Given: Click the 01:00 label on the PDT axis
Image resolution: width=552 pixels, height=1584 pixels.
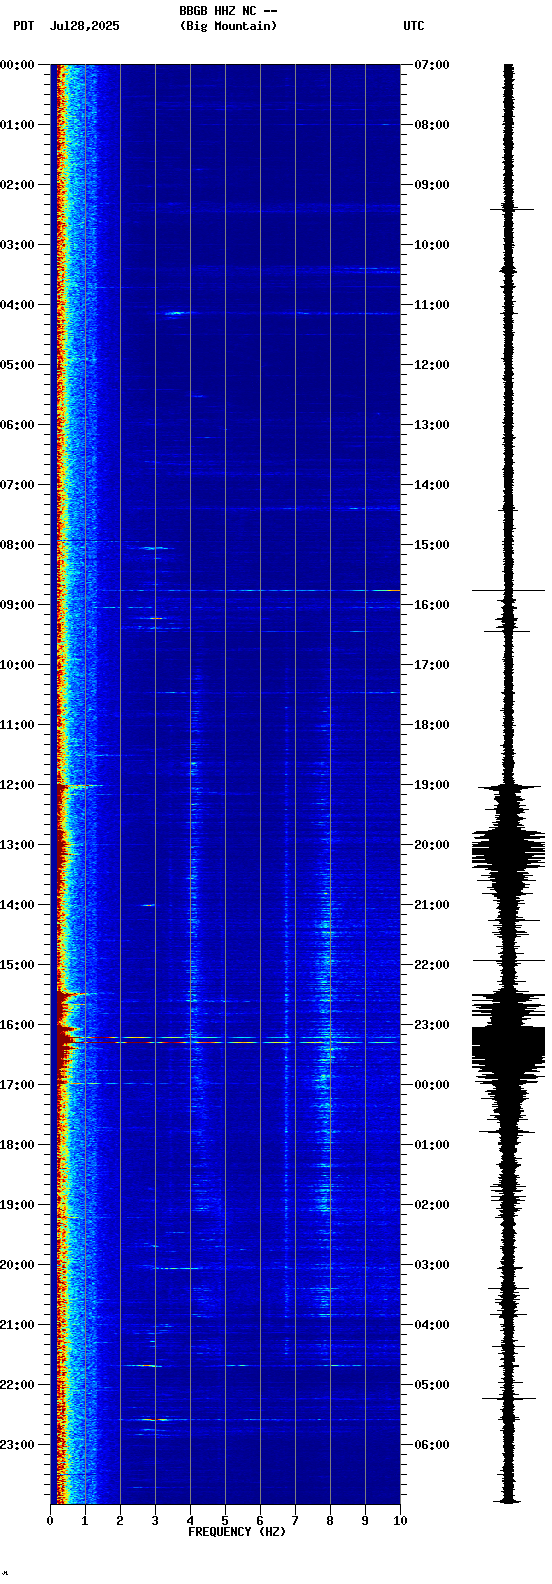Looking at the screenshot, I should (x=18, y=125).
